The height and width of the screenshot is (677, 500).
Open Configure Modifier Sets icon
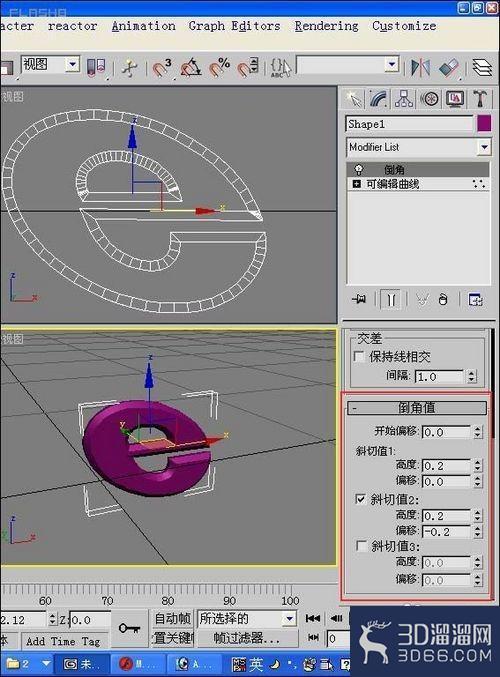[475, 299]
